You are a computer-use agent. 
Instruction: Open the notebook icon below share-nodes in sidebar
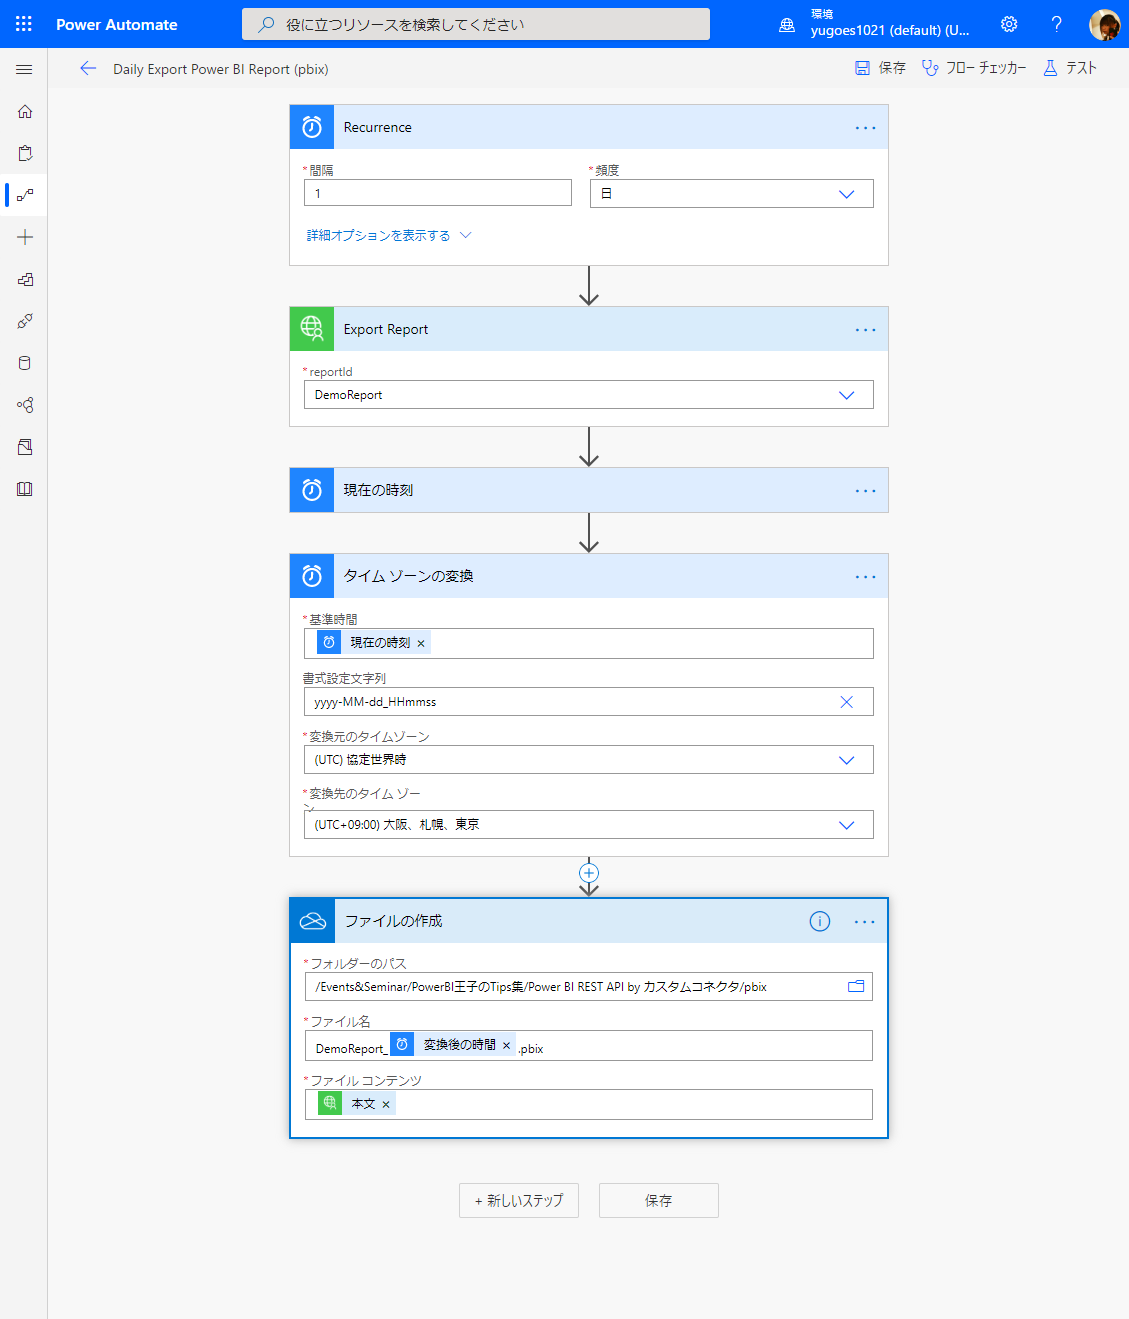click(x=25, y=447)
